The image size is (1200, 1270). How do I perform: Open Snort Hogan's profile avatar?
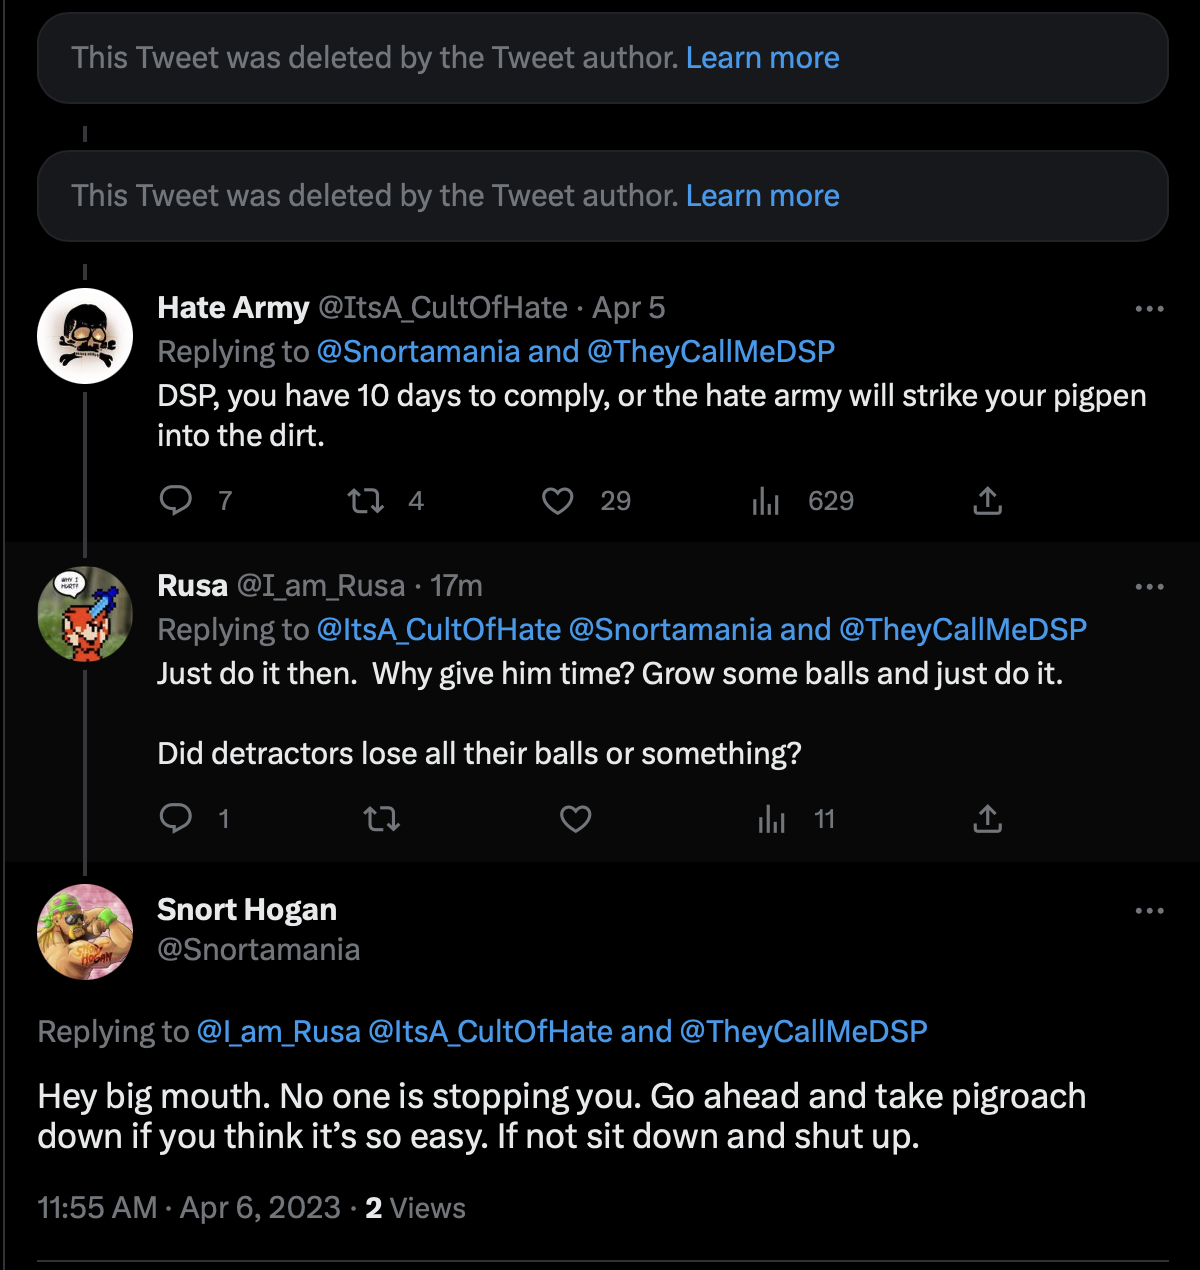point(85,932)
